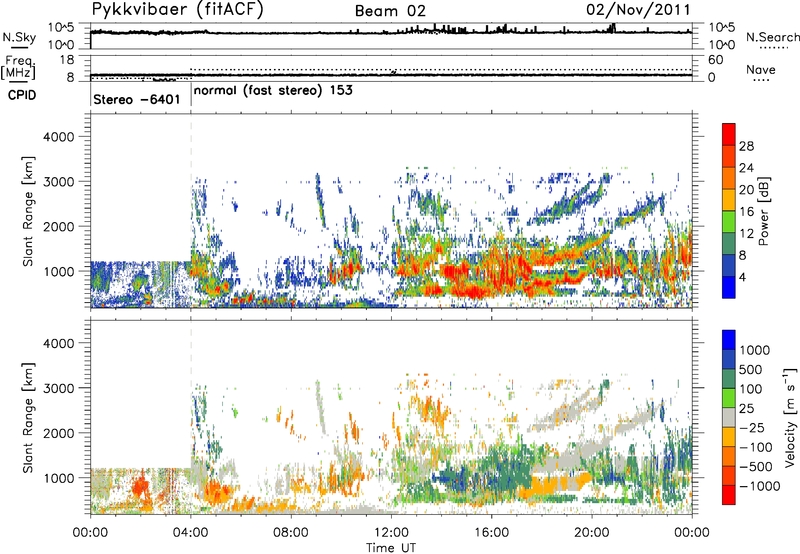The width and height of the screenshot is (800, 554).
Task: Click the Time UT axis title
Action: [x=391, y=548]
